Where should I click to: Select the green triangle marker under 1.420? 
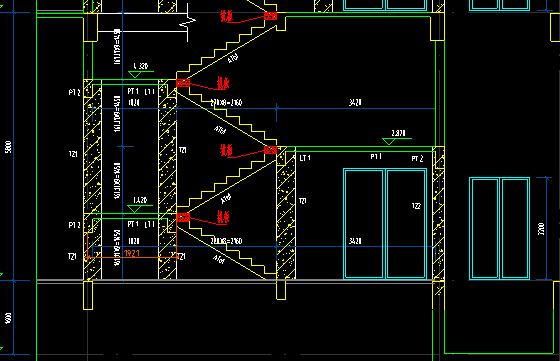pyautogui.click(x=134, y=209)
